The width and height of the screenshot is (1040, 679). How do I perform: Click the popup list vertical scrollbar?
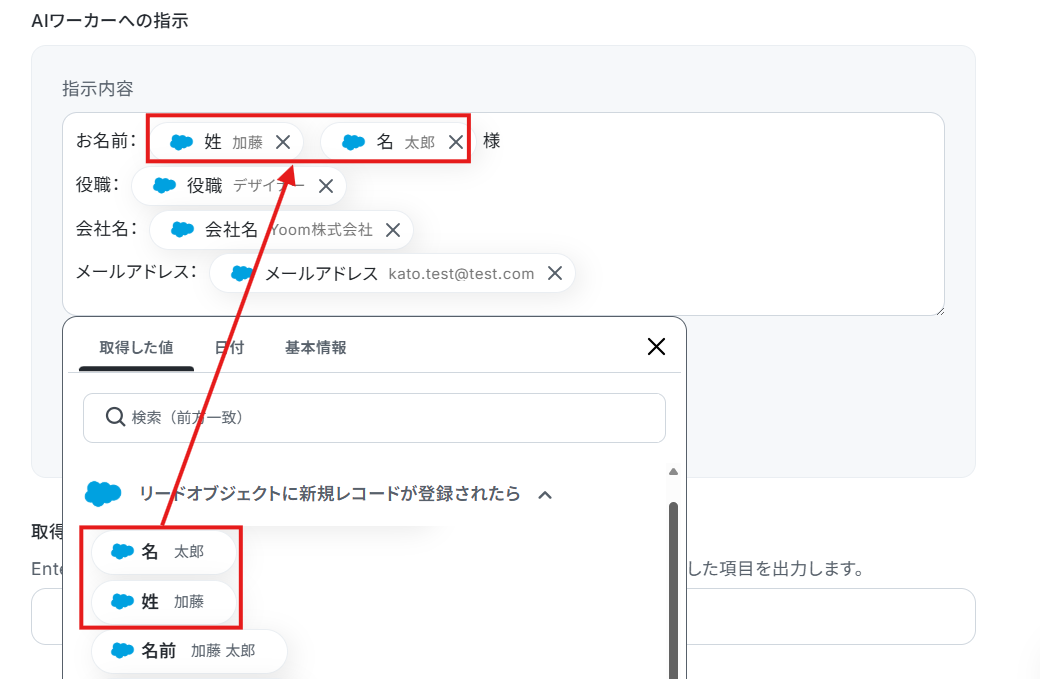(673, 590)
